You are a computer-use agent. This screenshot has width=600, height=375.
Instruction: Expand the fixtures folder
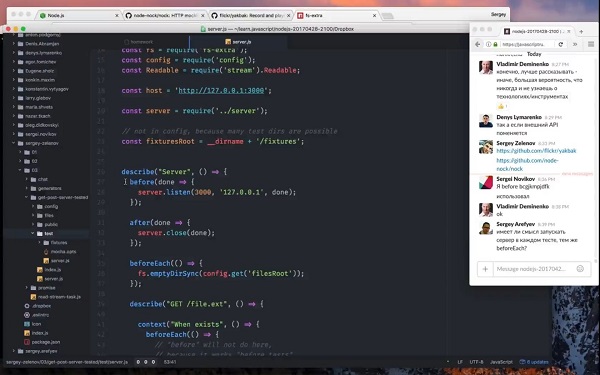[39, 243]
